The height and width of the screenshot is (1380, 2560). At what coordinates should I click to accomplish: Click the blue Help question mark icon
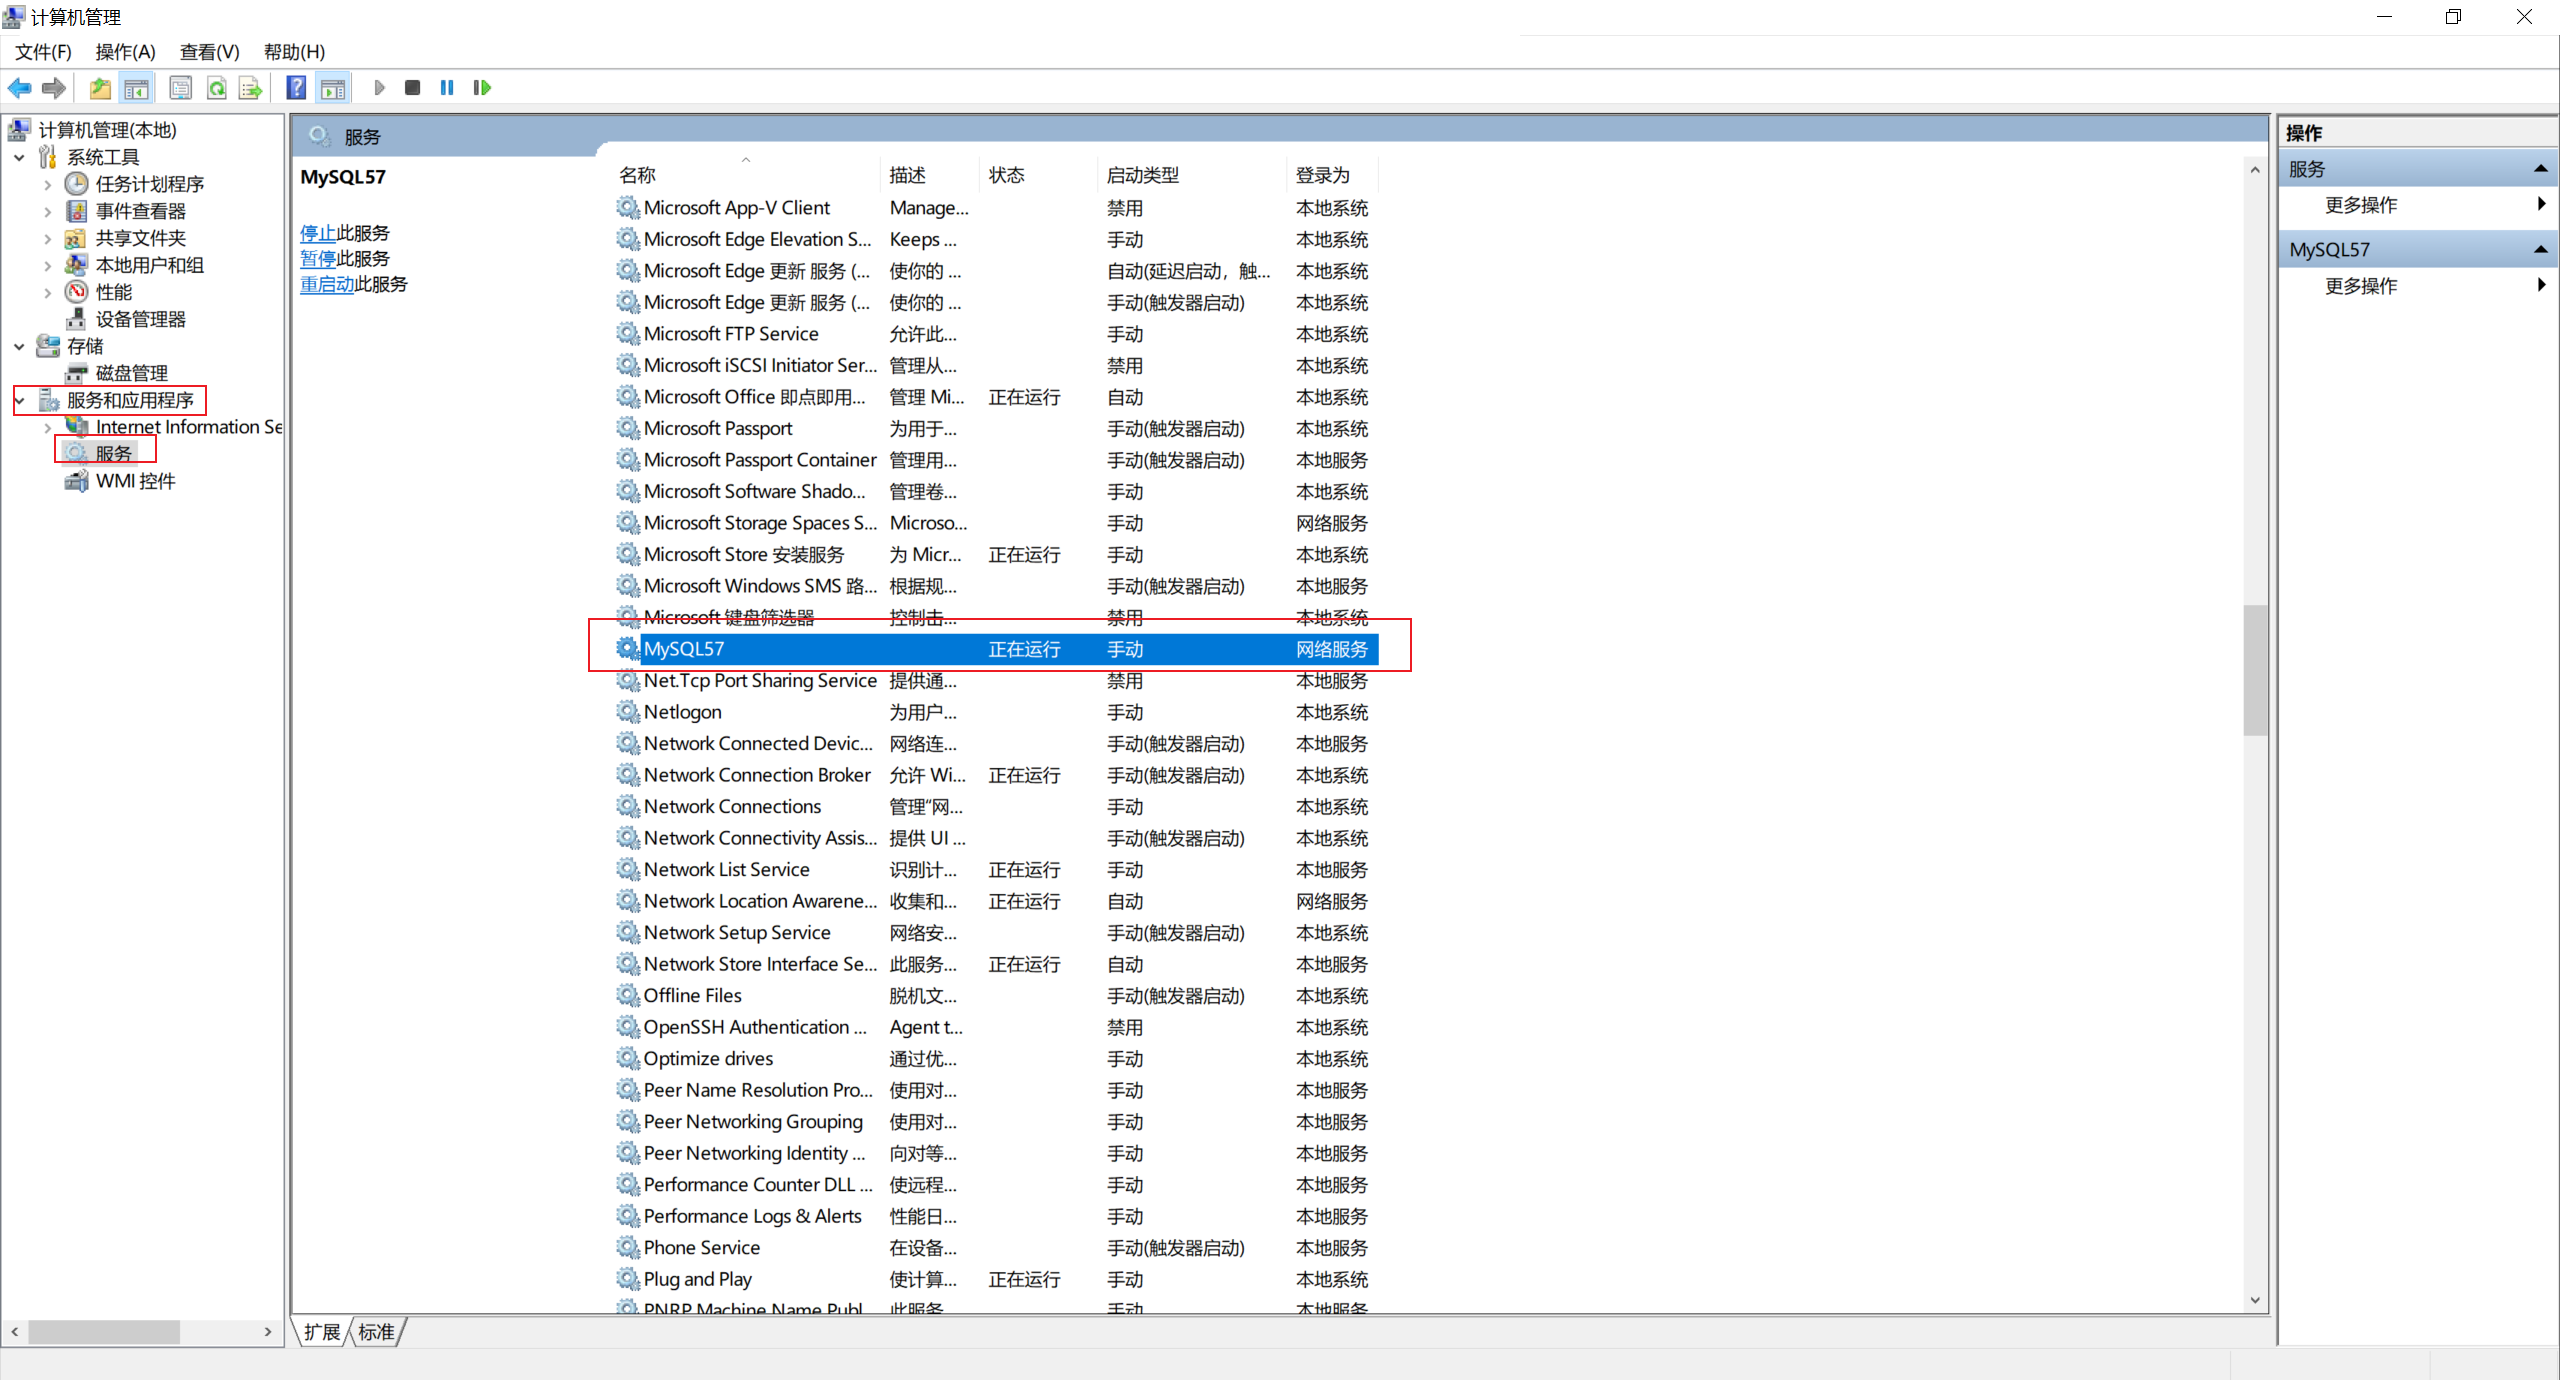point(296,88)
